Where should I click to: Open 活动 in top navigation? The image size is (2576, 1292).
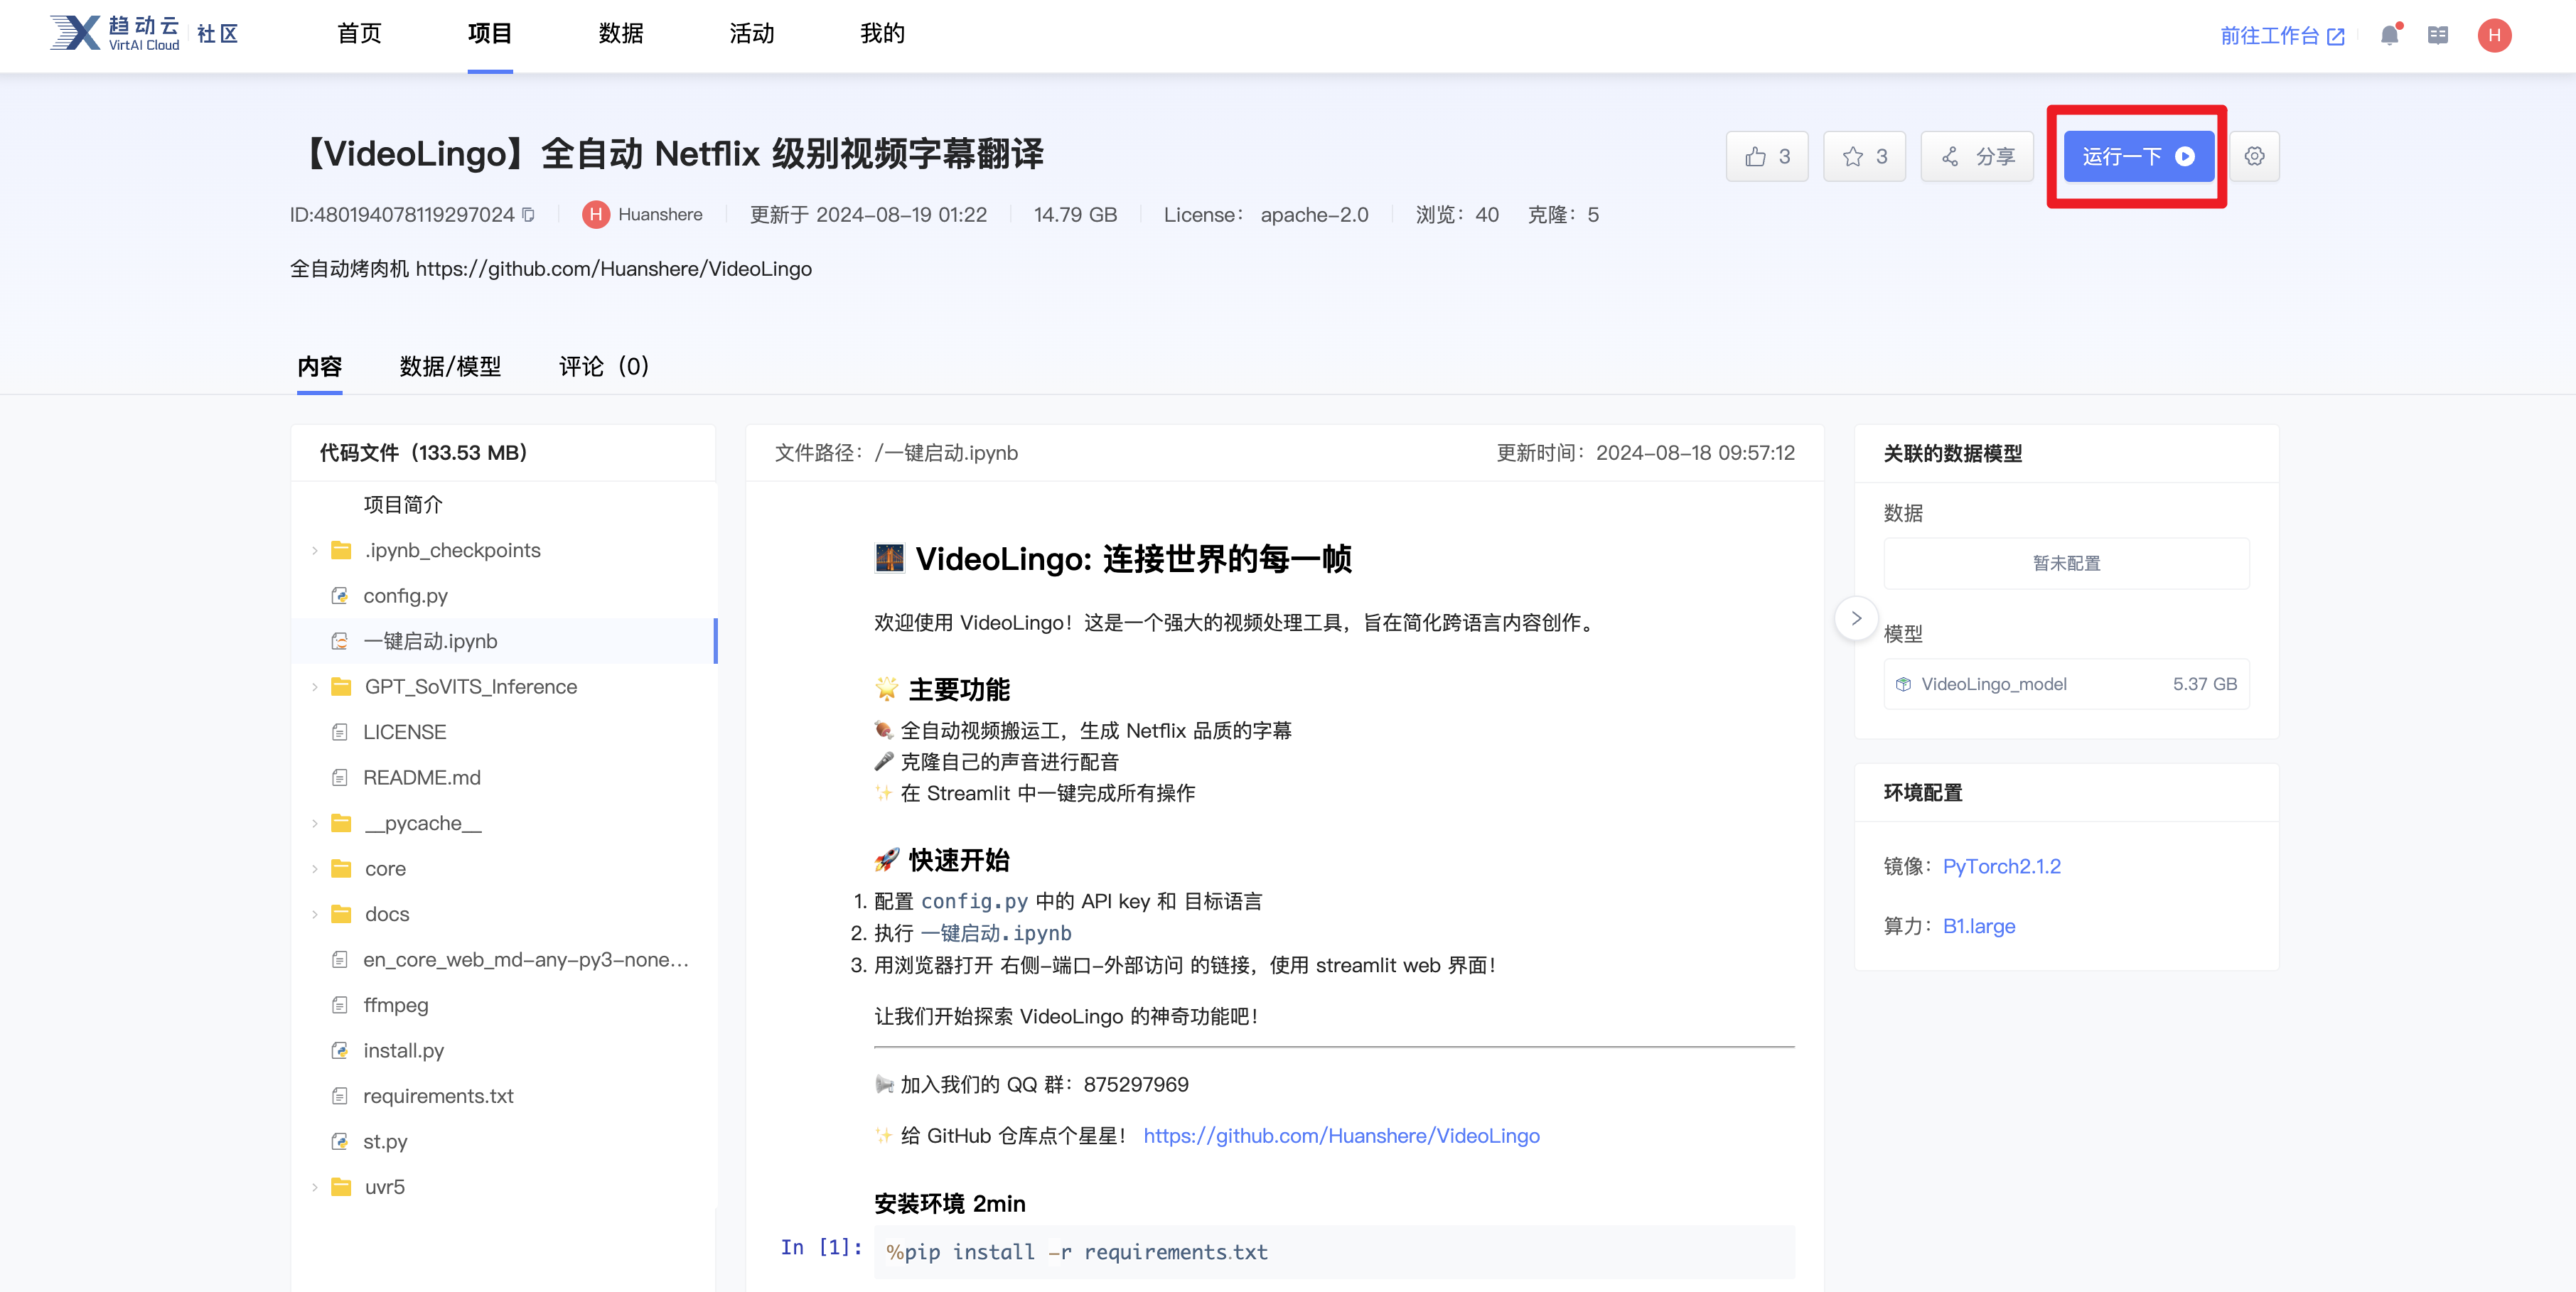tap(752, 34)
